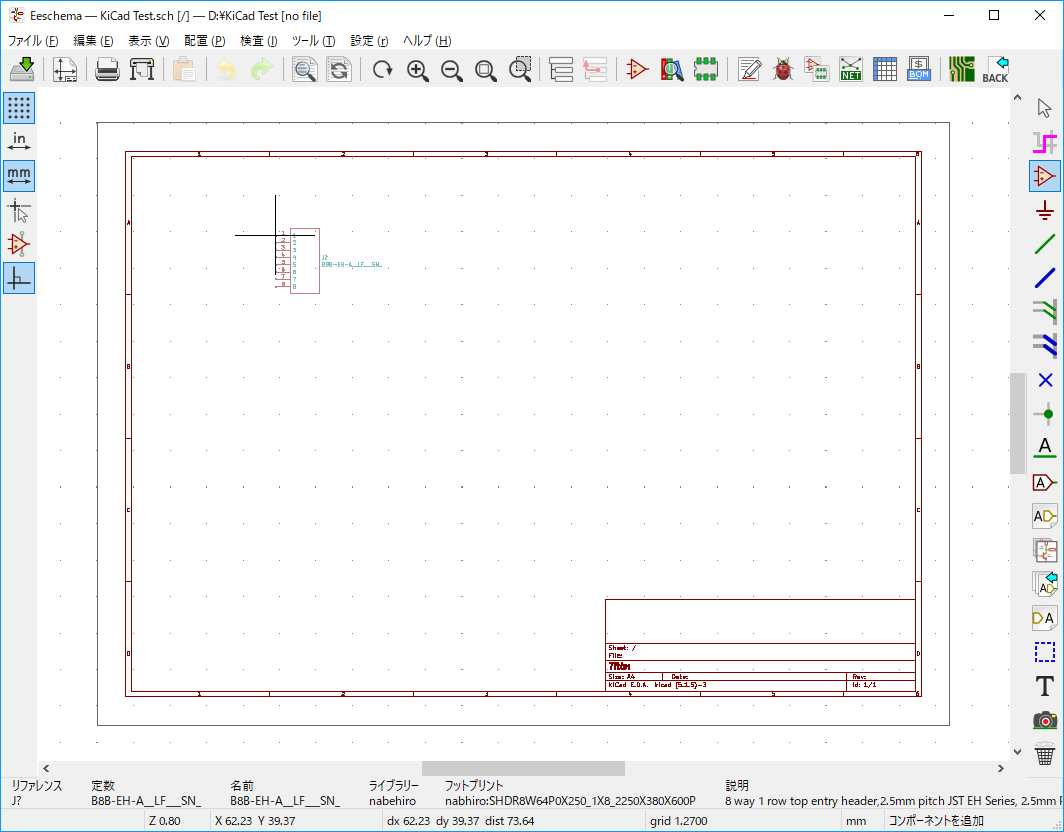Place hierarchical label tool

point(1045,516)
